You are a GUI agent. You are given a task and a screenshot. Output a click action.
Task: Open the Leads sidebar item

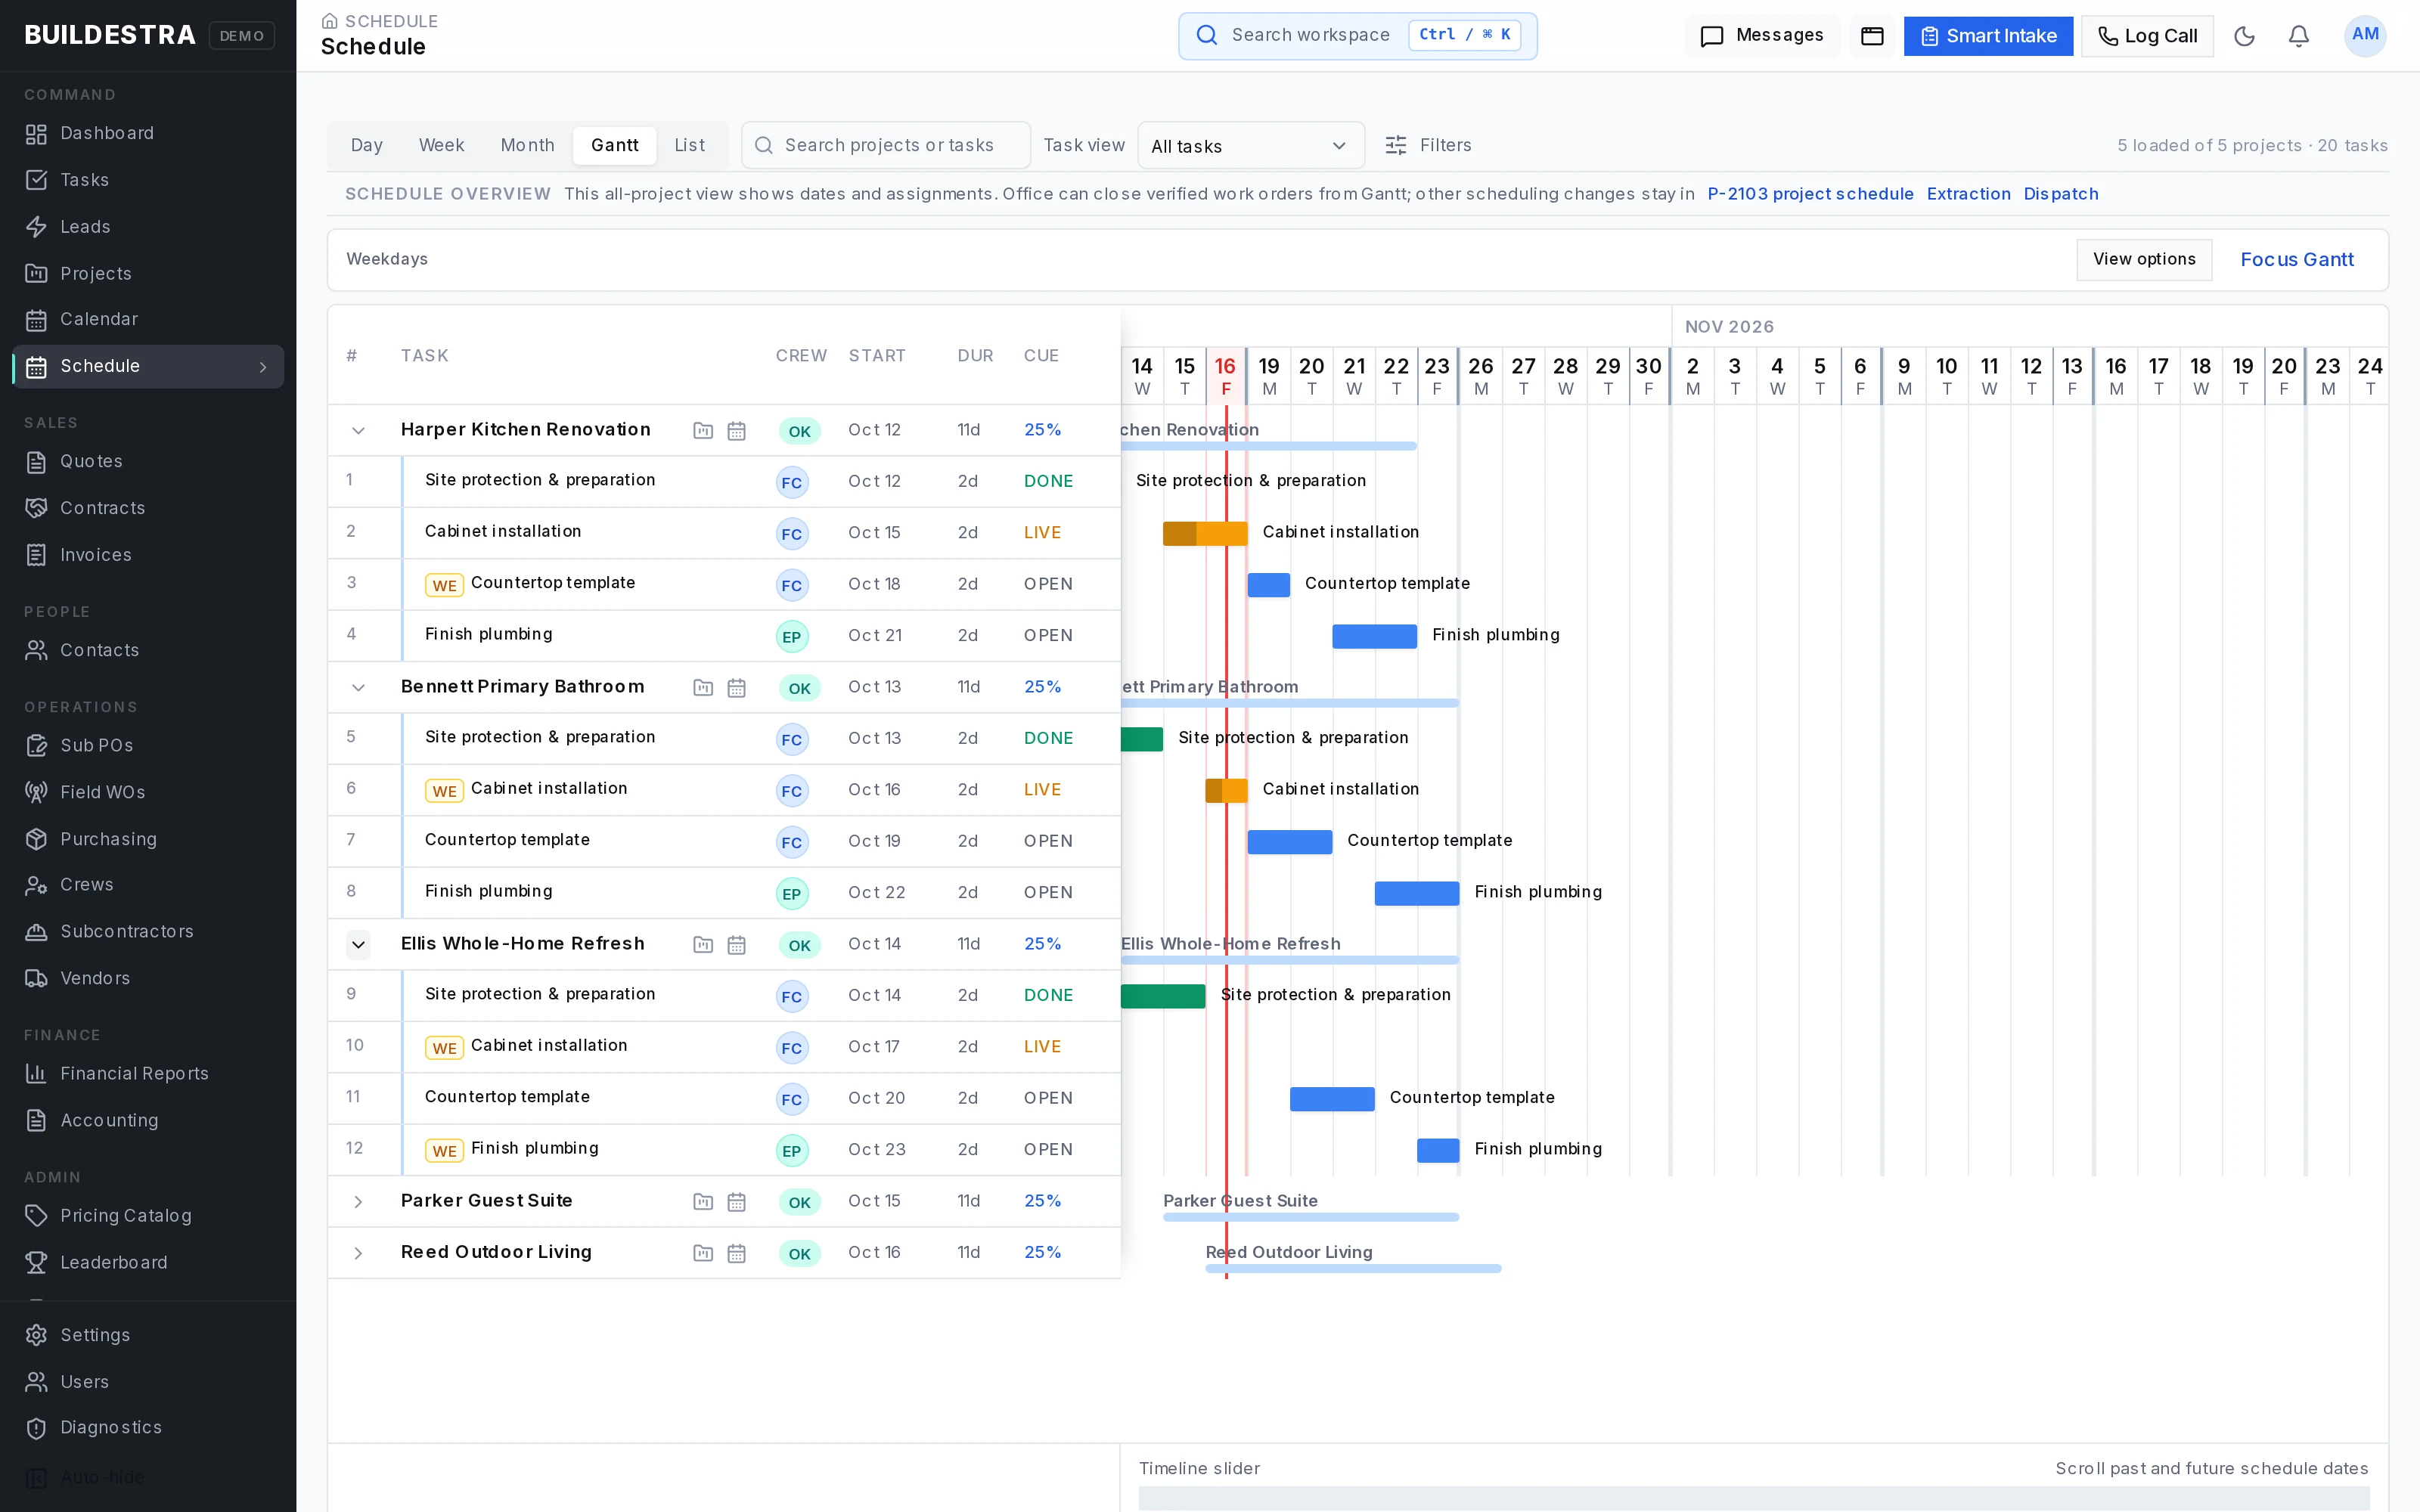[x=148, y=227]
